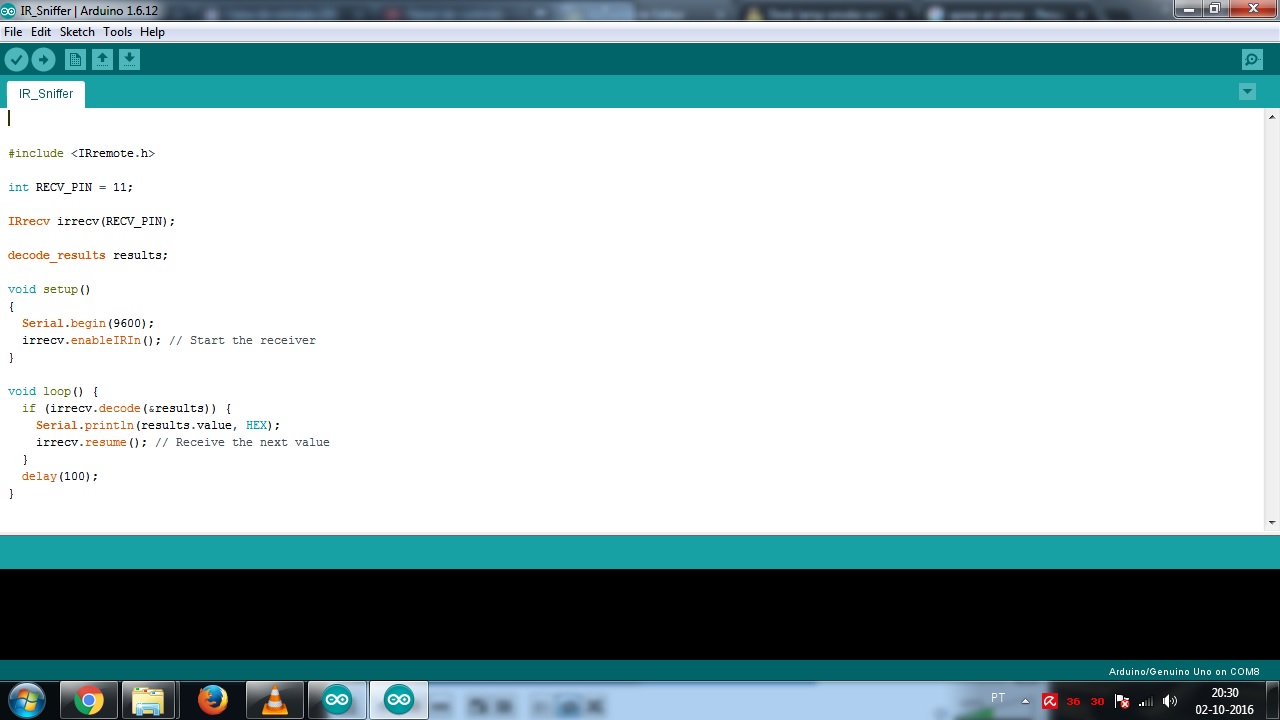The width and height of the screenshot is (1280, 720).
Task: Create a new sketch with the page icon
Action: [x=75, y=60]
